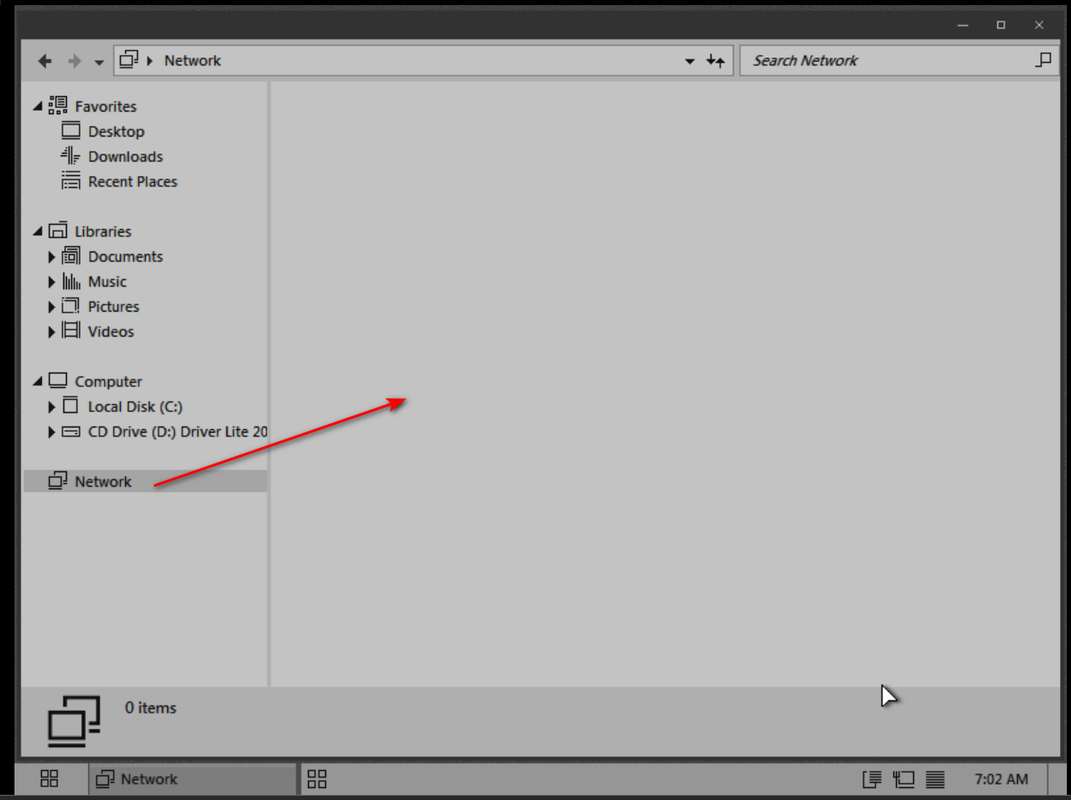Viewport: 1071px width, 800px height.
Task: Expand CD Drive (D:) Driver Lite
Action: click(51, 432)
